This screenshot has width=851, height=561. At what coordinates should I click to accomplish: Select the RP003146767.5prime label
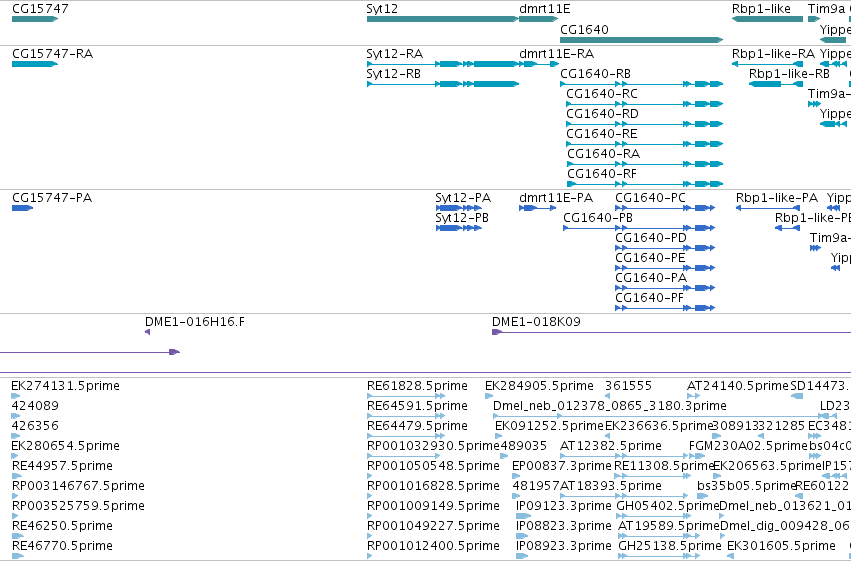78,487
